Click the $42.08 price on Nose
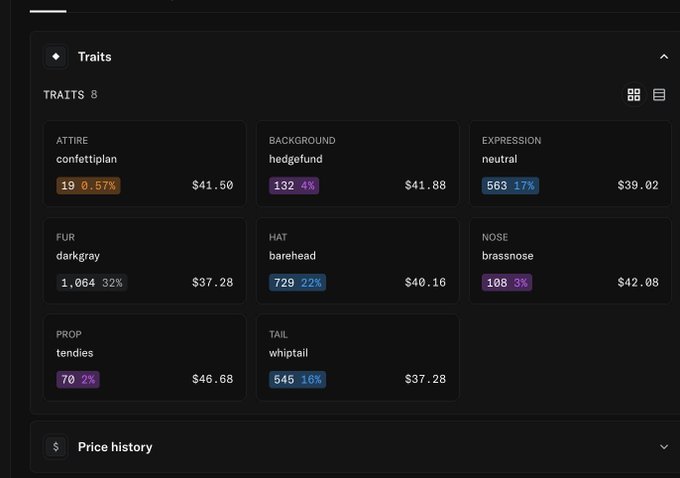The image size is (680, 478). click(638, 282)
